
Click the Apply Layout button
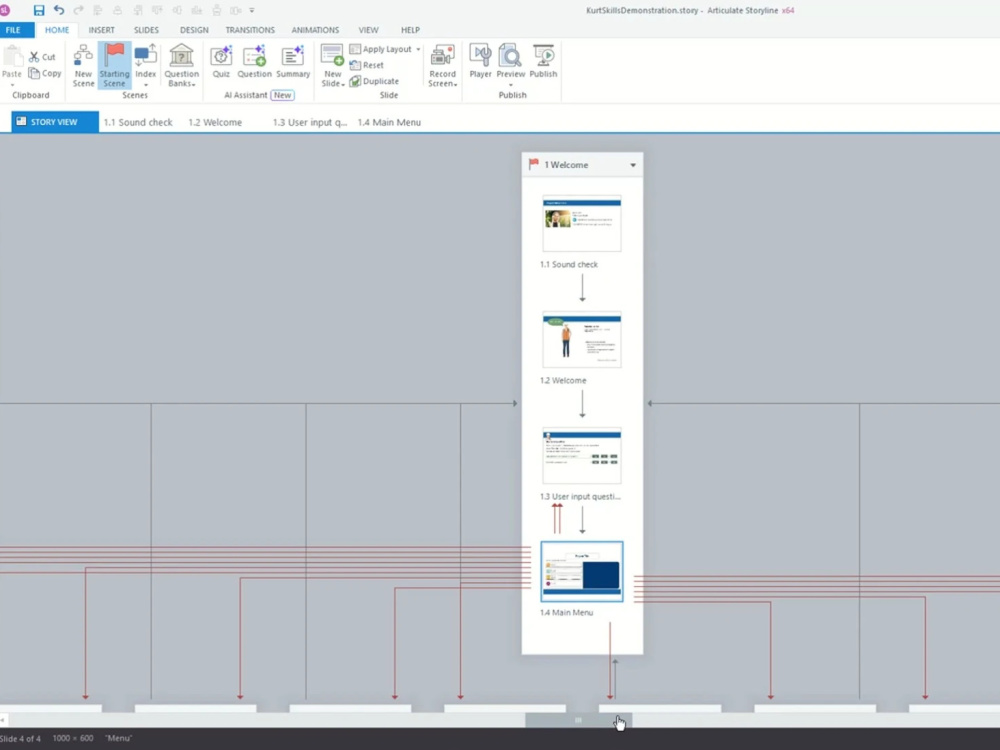381,49
